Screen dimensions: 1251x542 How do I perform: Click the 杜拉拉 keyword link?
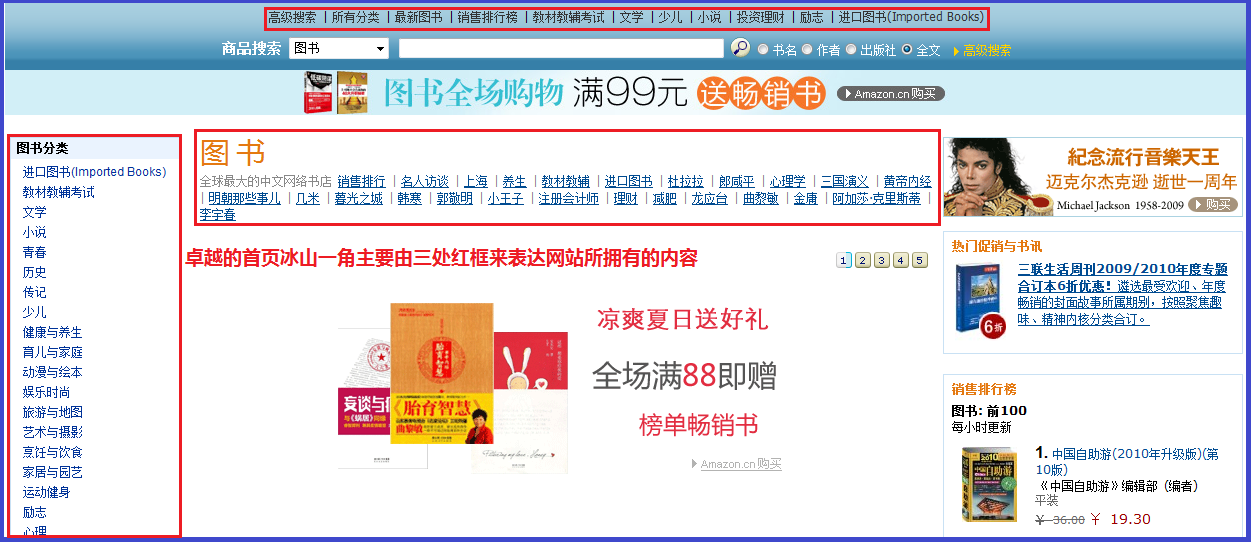(x=686, y=182)
